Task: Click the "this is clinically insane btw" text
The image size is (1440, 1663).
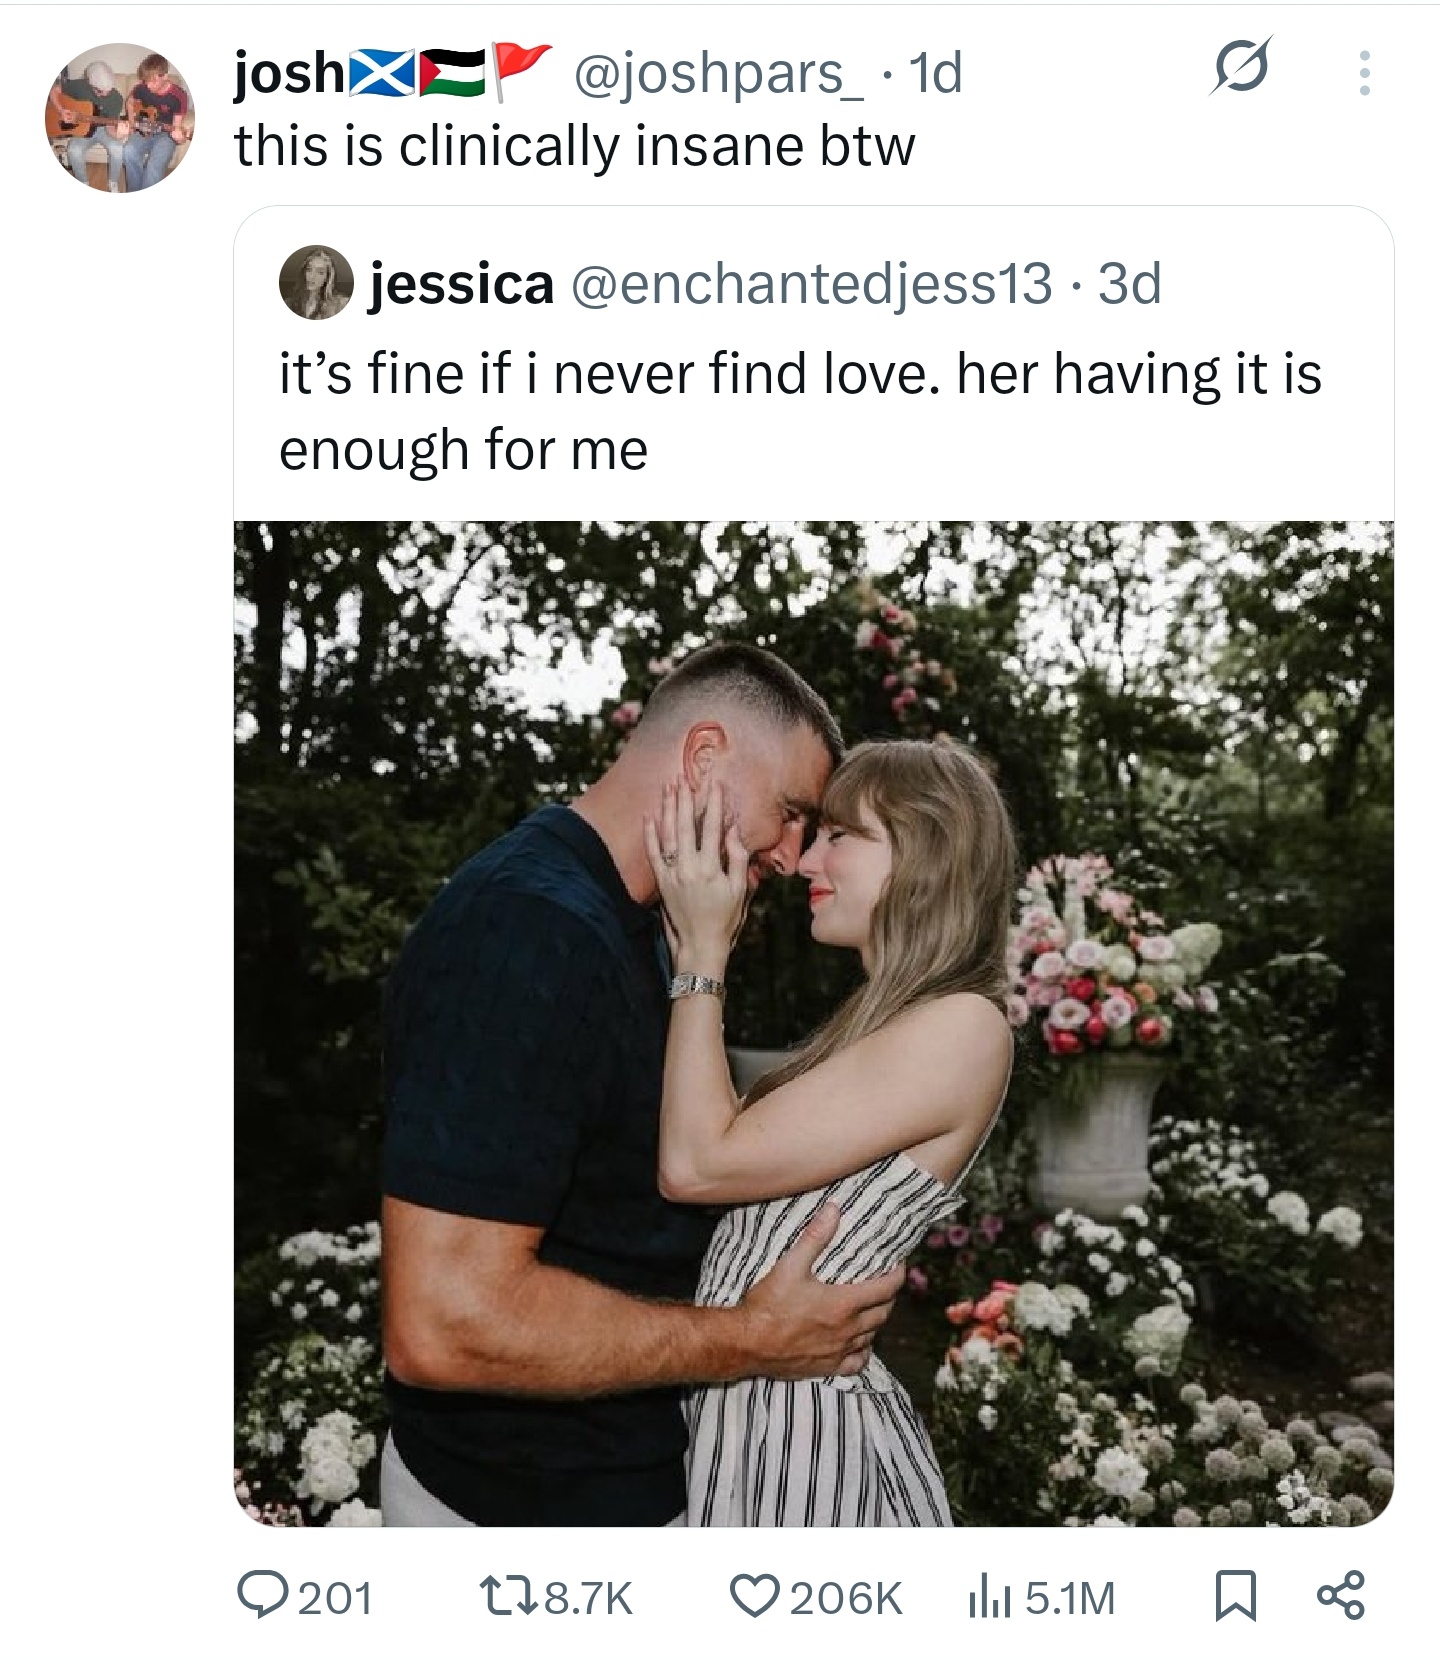Action: [x=574, y=146]
